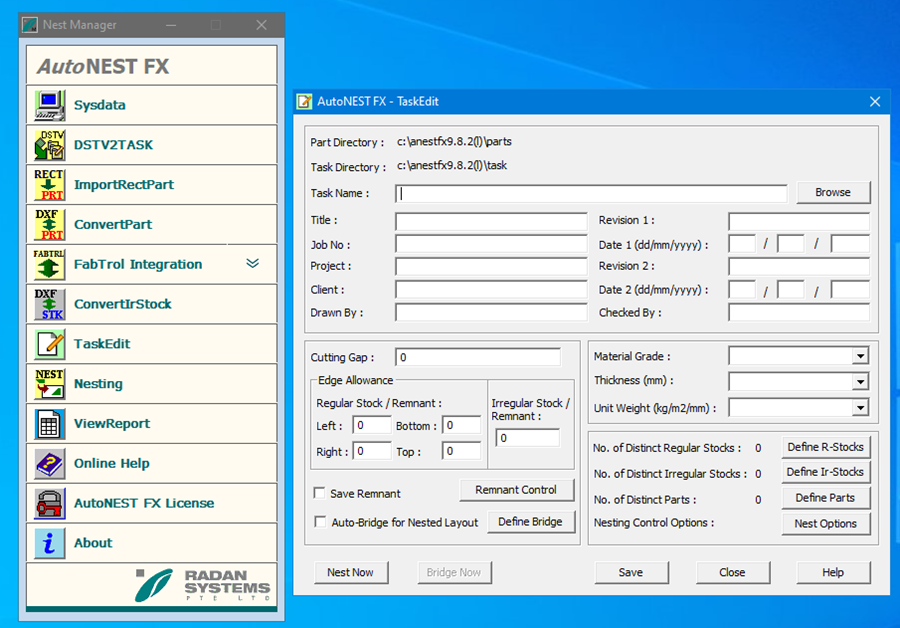Select the Sysdata menu label

click(100, 105)
